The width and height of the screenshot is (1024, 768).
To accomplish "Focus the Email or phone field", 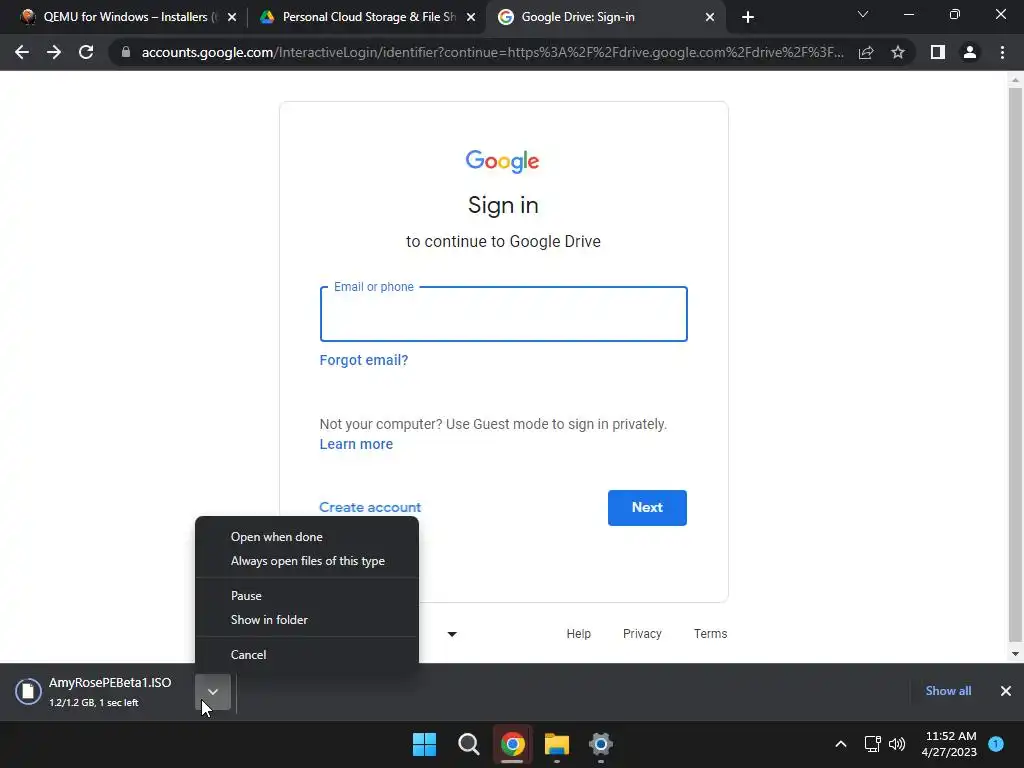I will click(504, 314).
